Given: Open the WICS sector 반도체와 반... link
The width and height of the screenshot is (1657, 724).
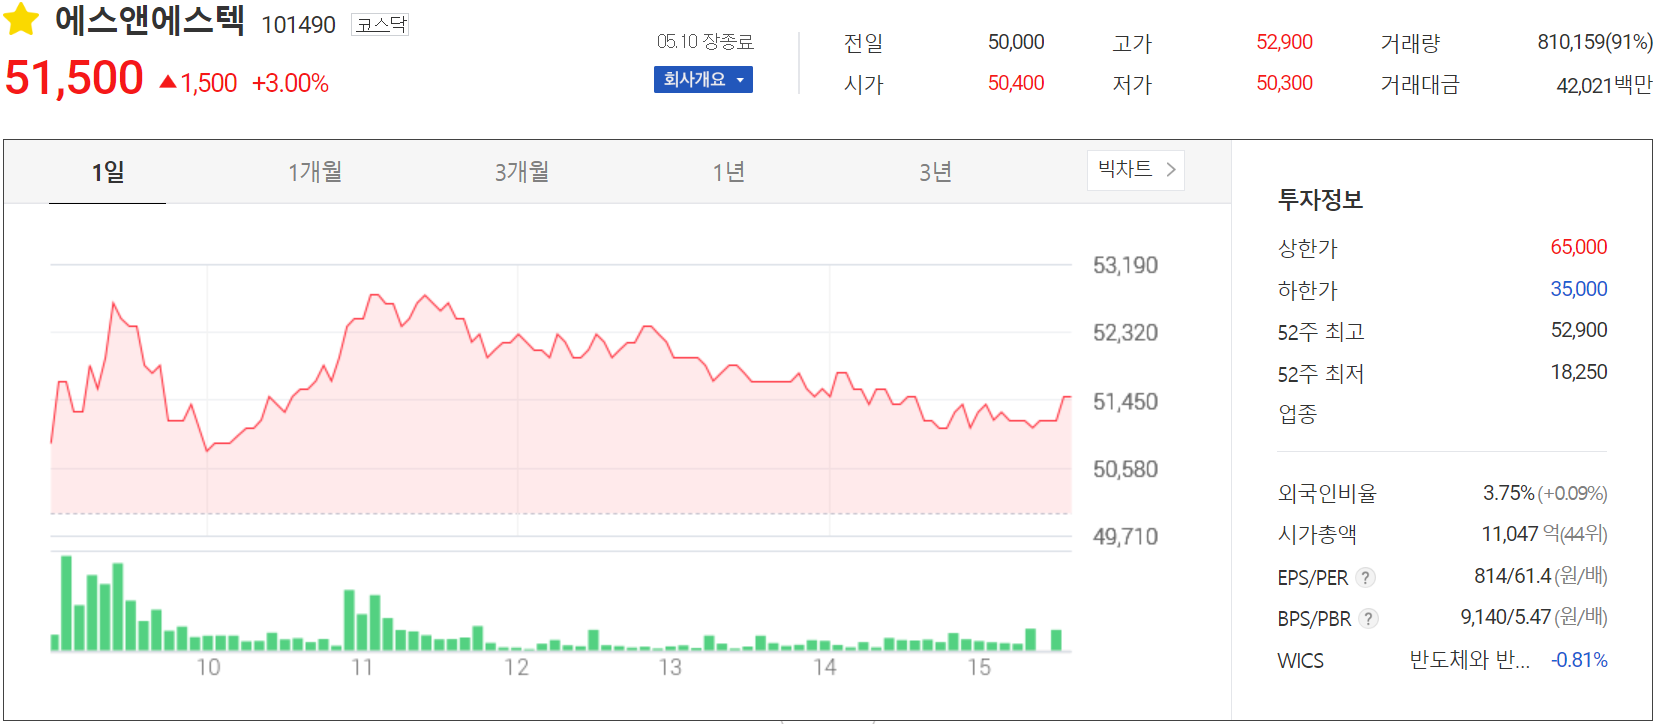Looking at the screenshot, I should [x=1469, y=660].
